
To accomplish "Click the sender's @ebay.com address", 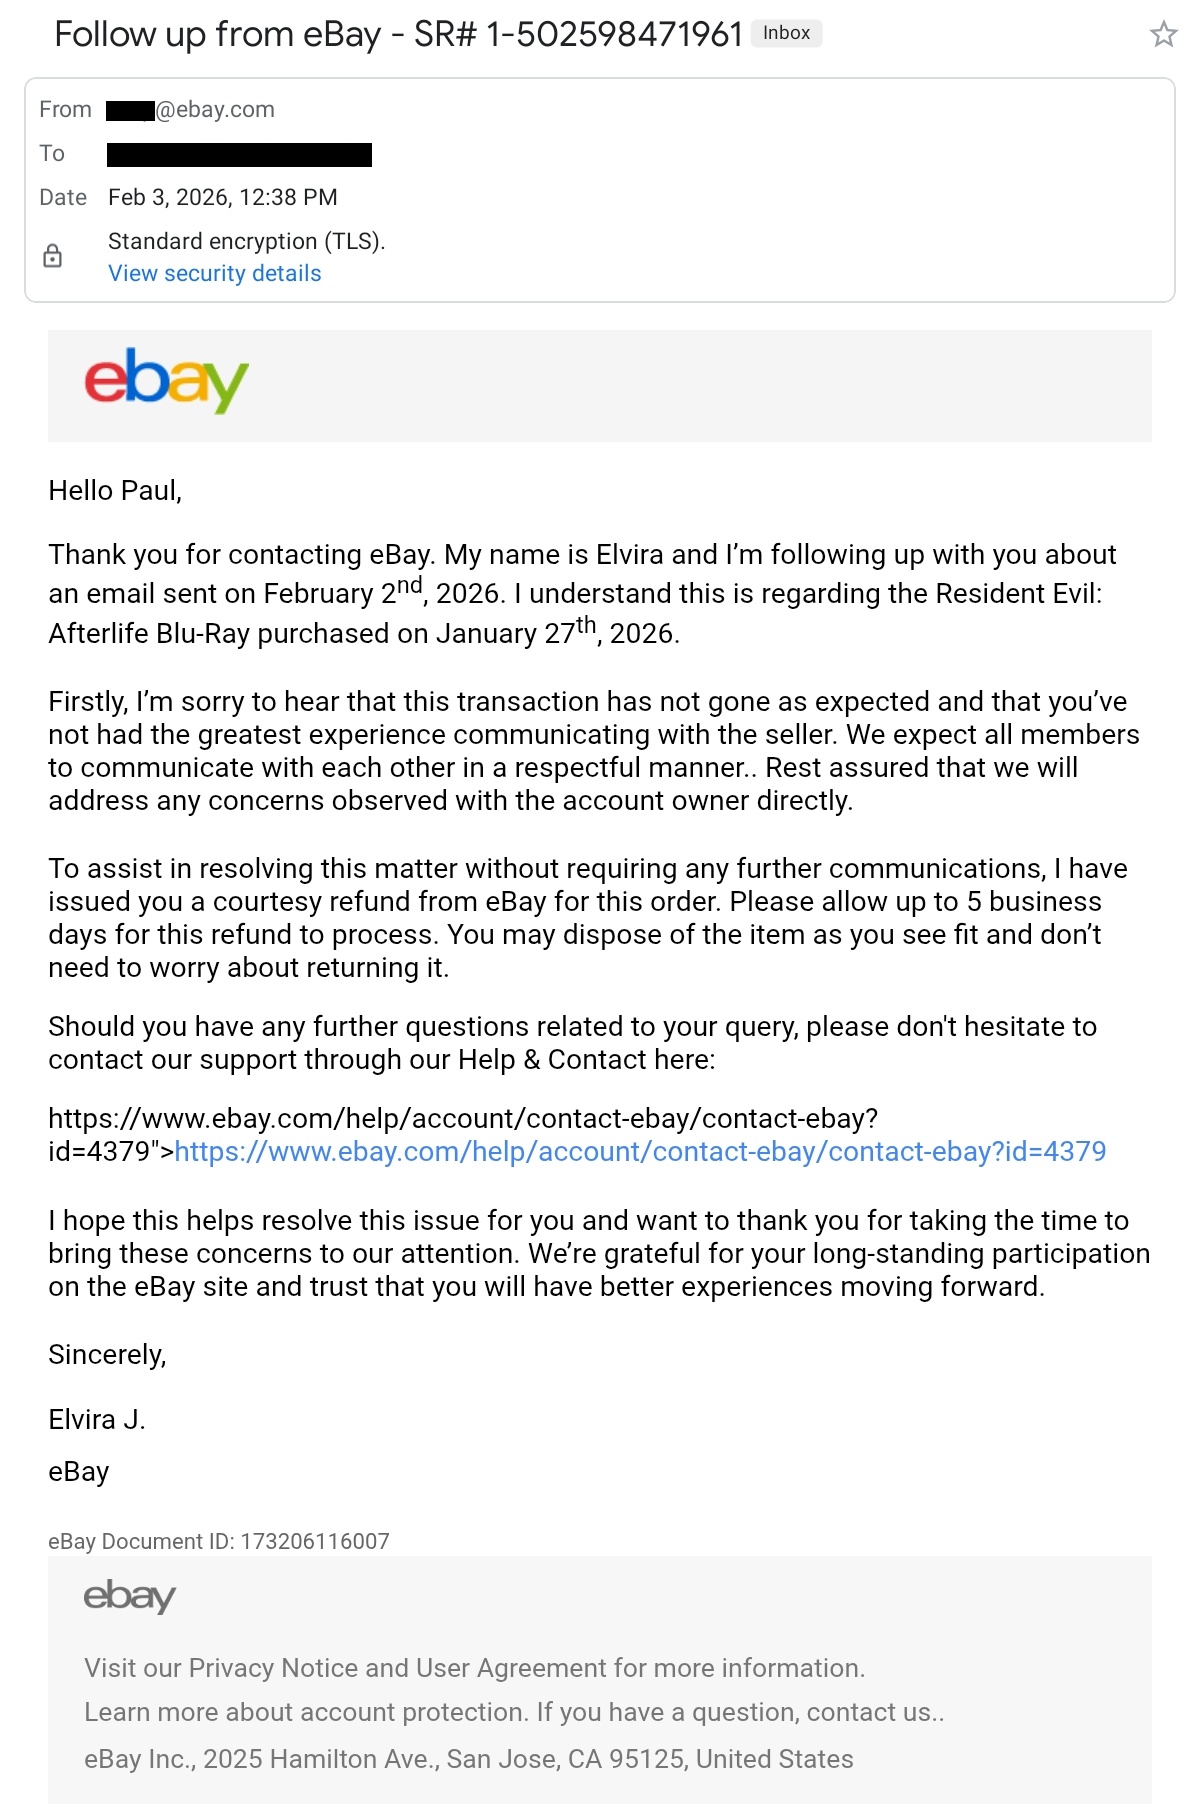I will (x=214, y=109).
